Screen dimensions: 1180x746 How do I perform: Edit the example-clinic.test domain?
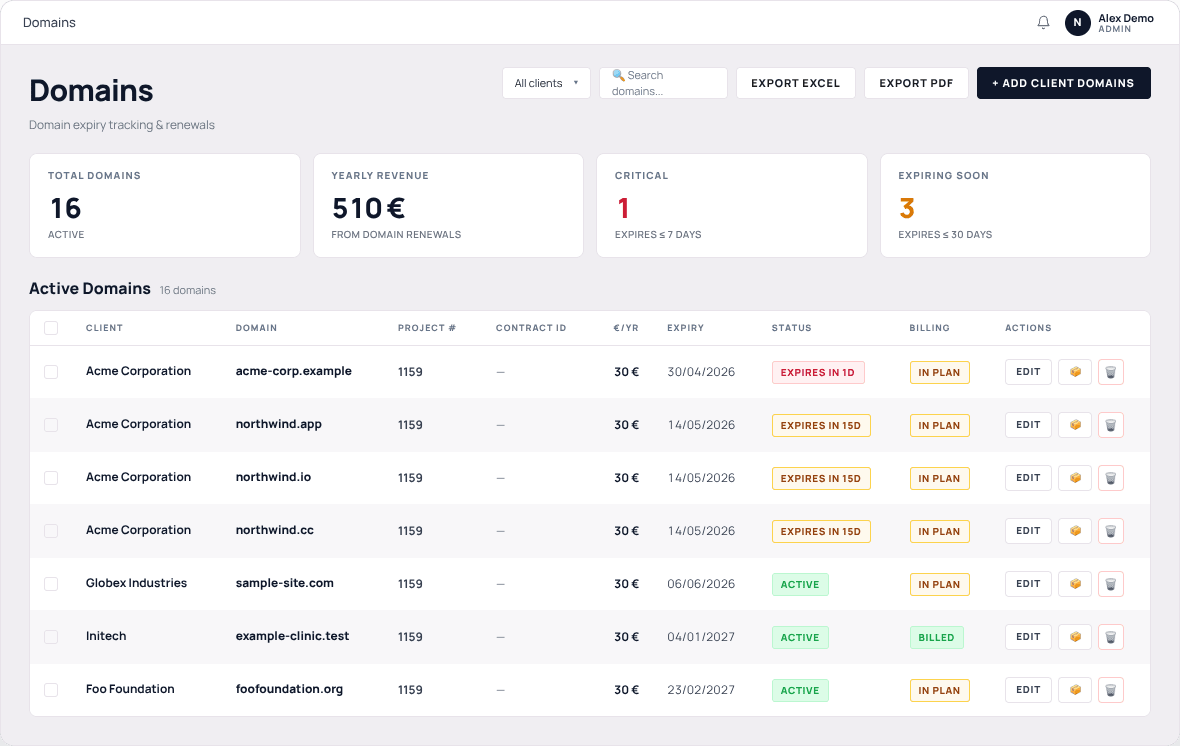(x=1028, y=637)
